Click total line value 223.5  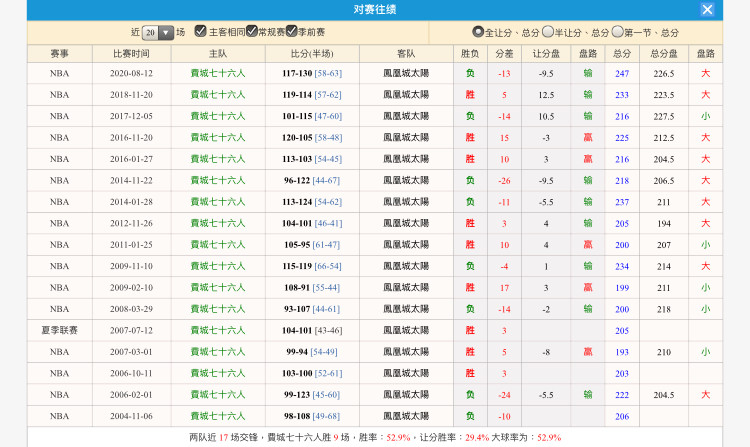(664, 95)
